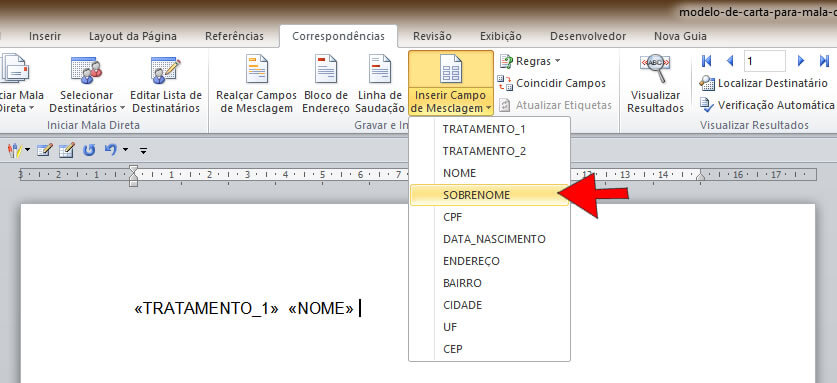Click the record number input field
This screenshot has width=837, height=383.
pyautogui.click(x=764, y=61)
